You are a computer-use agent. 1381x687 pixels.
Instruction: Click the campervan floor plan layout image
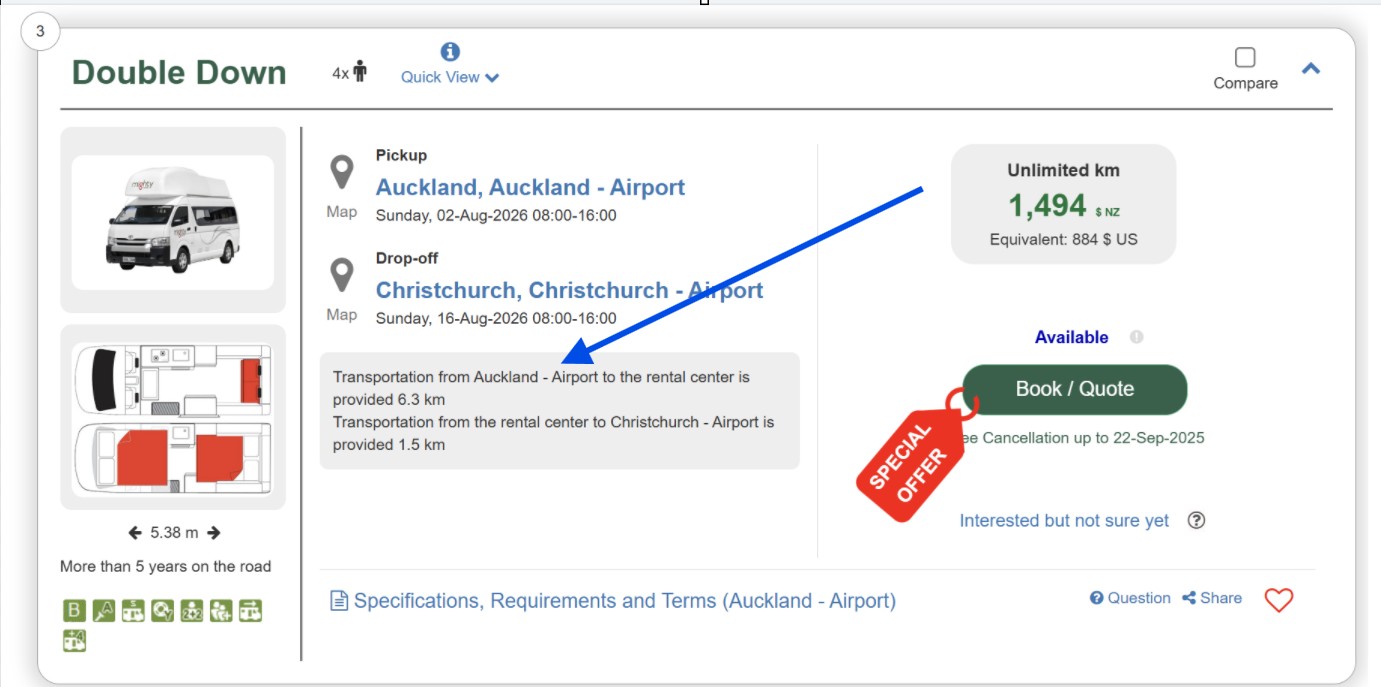pos(173,417)
